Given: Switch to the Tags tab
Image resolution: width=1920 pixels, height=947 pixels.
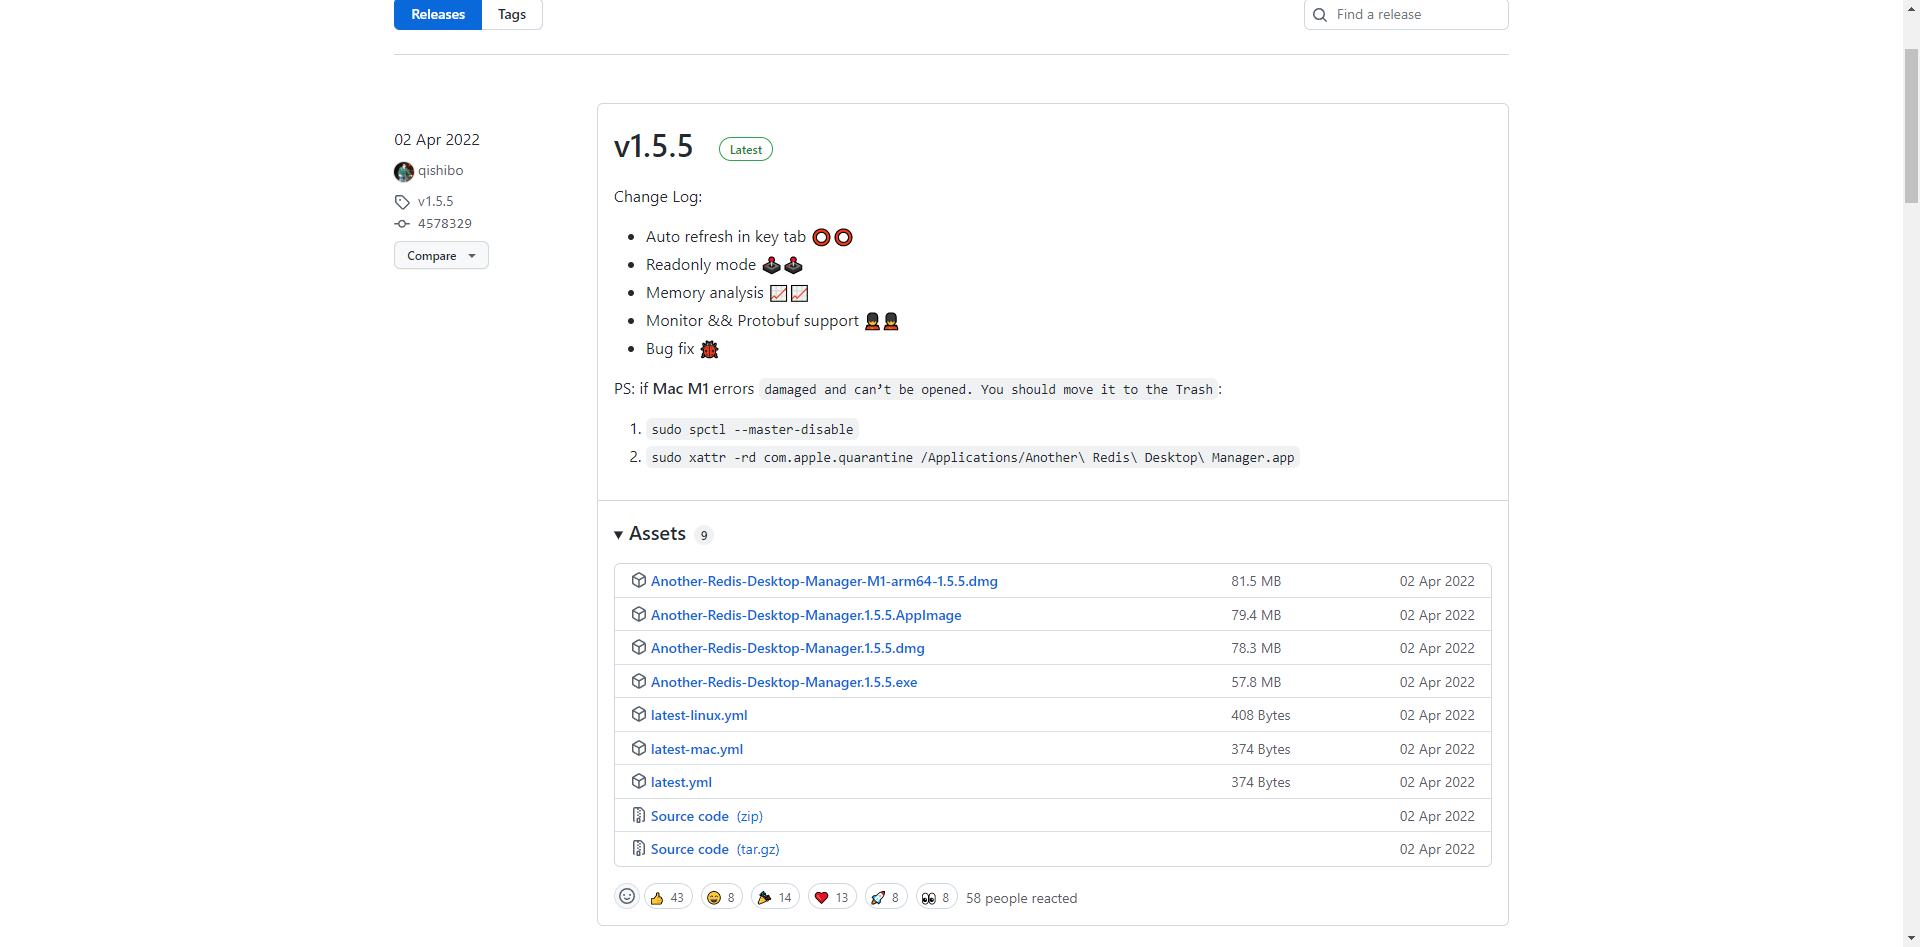Looking at the screenshot, I should 512,15.
